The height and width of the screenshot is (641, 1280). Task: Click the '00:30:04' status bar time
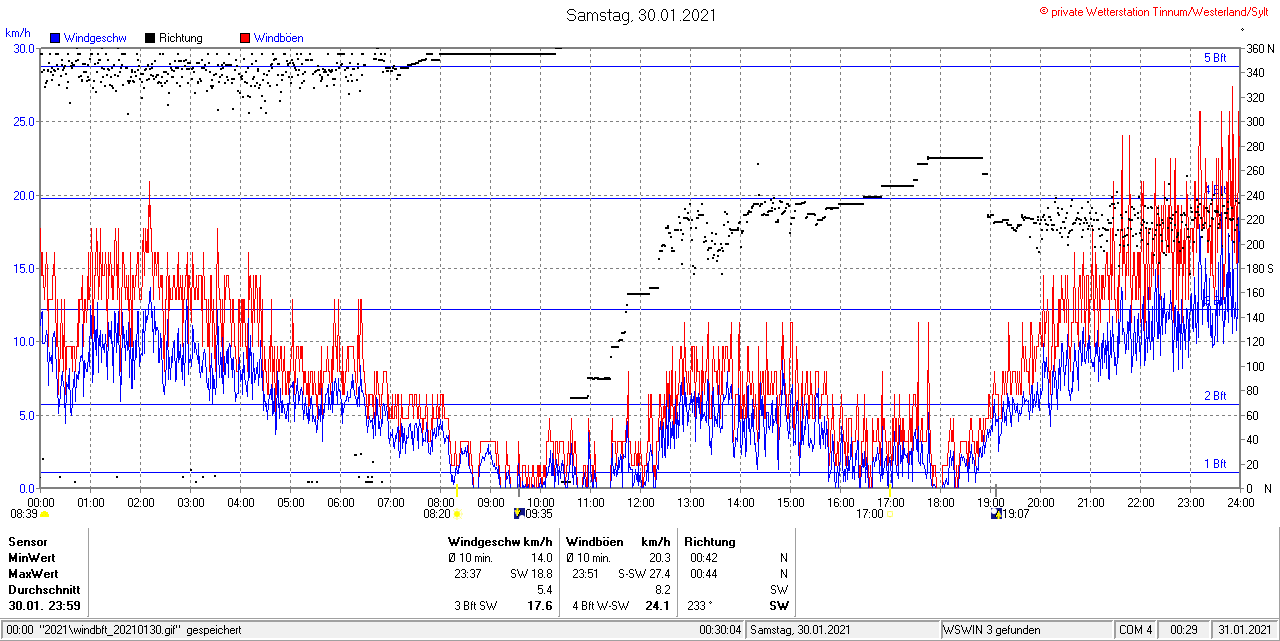pos(720,630)
